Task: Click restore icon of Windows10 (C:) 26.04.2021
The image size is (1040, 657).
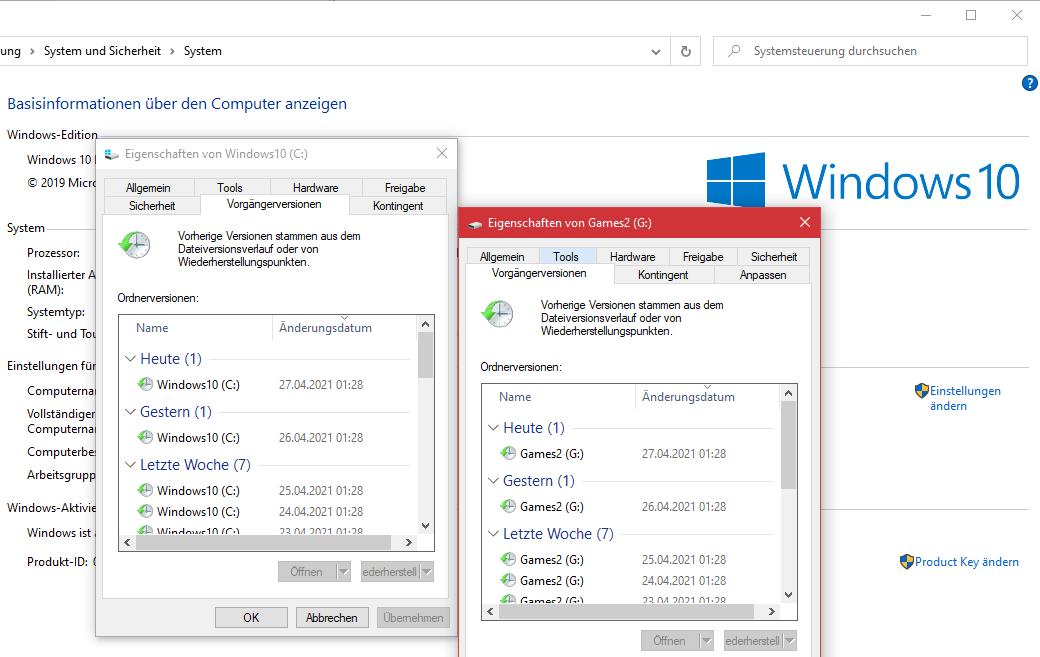Action: (145, 437)
